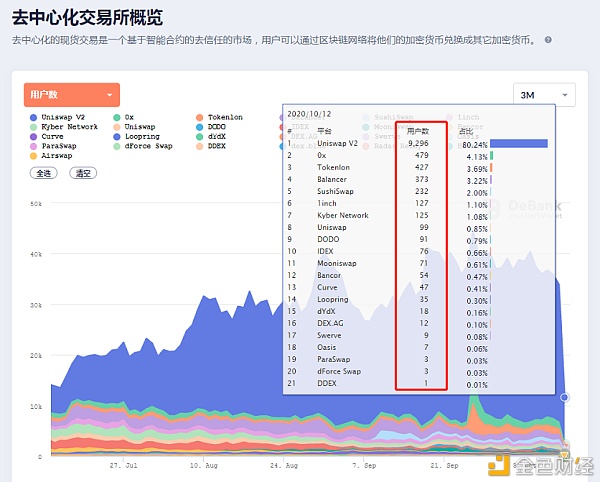The image size is (600, 482).
Task: Toggle Kyber Network legend series
Action: pyautogui.click(x=64, y=127)
